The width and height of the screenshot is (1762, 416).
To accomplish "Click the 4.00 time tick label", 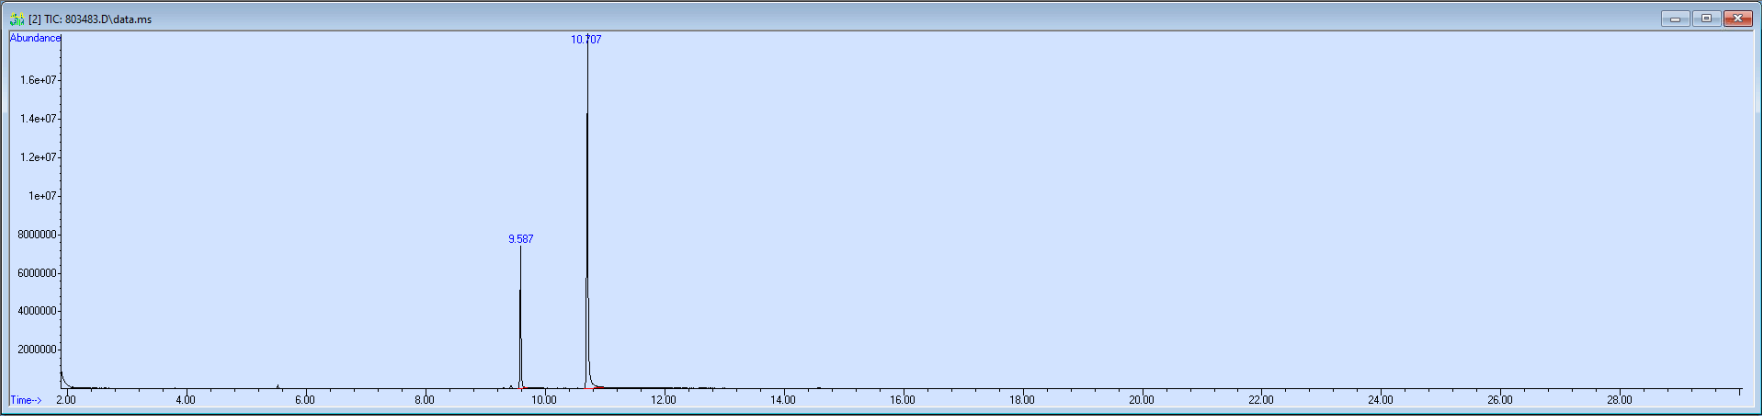I will click(185, 400).
